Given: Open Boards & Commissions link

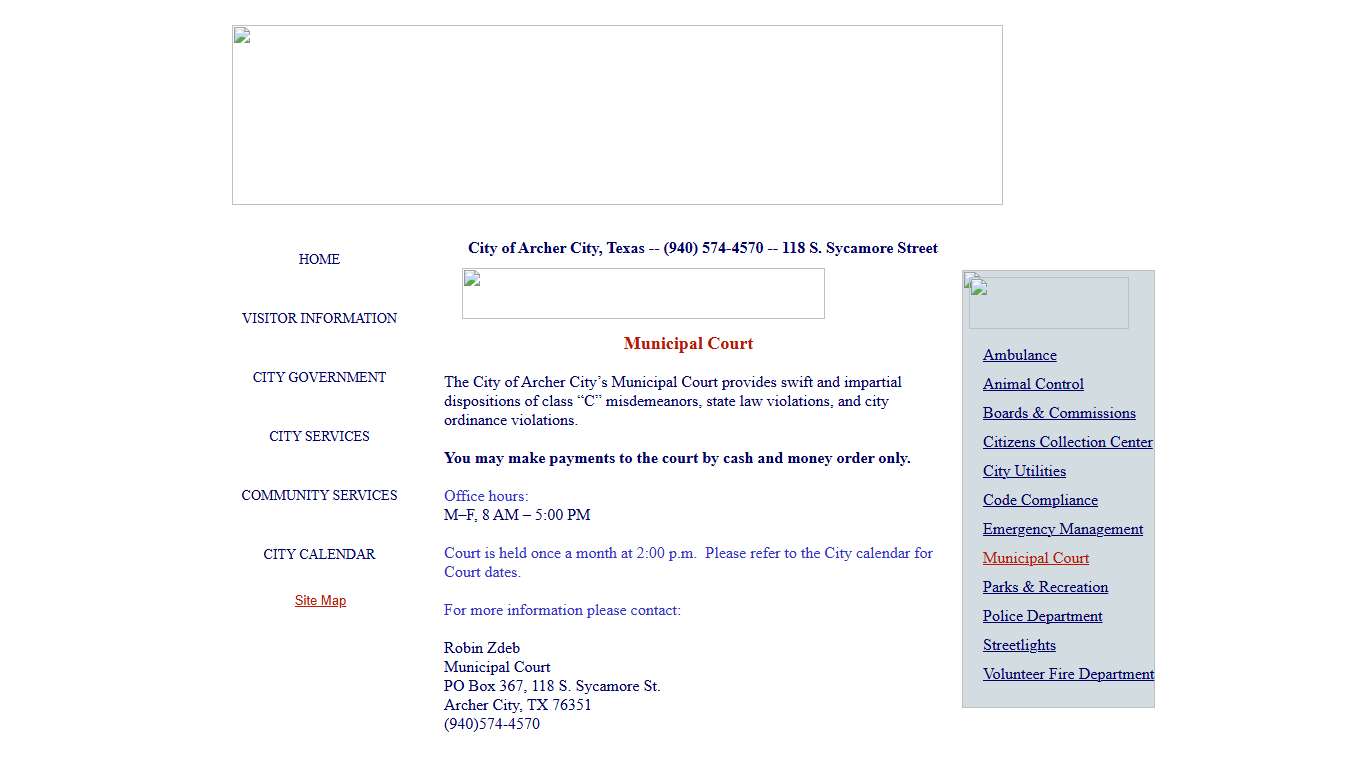Looking at the screenshot, I should (x=1059, y=413).
